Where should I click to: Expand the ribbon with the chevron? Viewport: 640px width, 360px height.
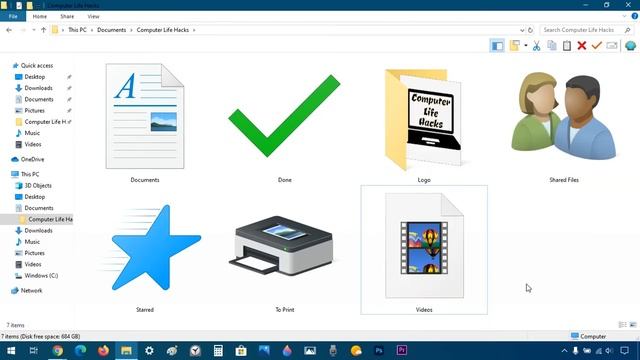pos(624,16)
